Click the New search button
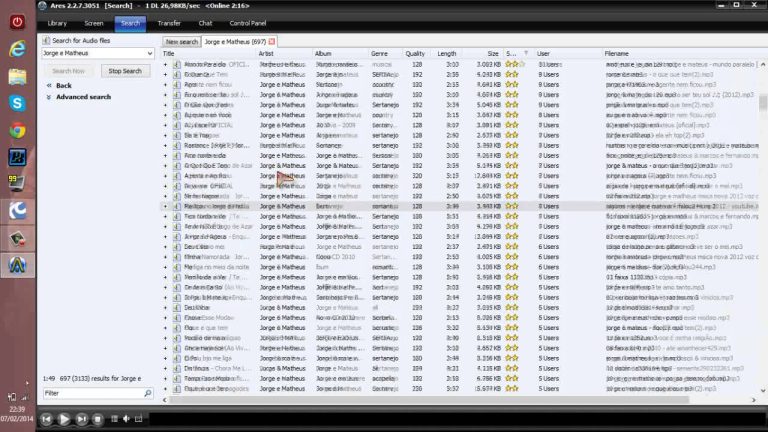The width and height of the screenshot is (768, 432). pyautogui.click(x=181, y=42)
